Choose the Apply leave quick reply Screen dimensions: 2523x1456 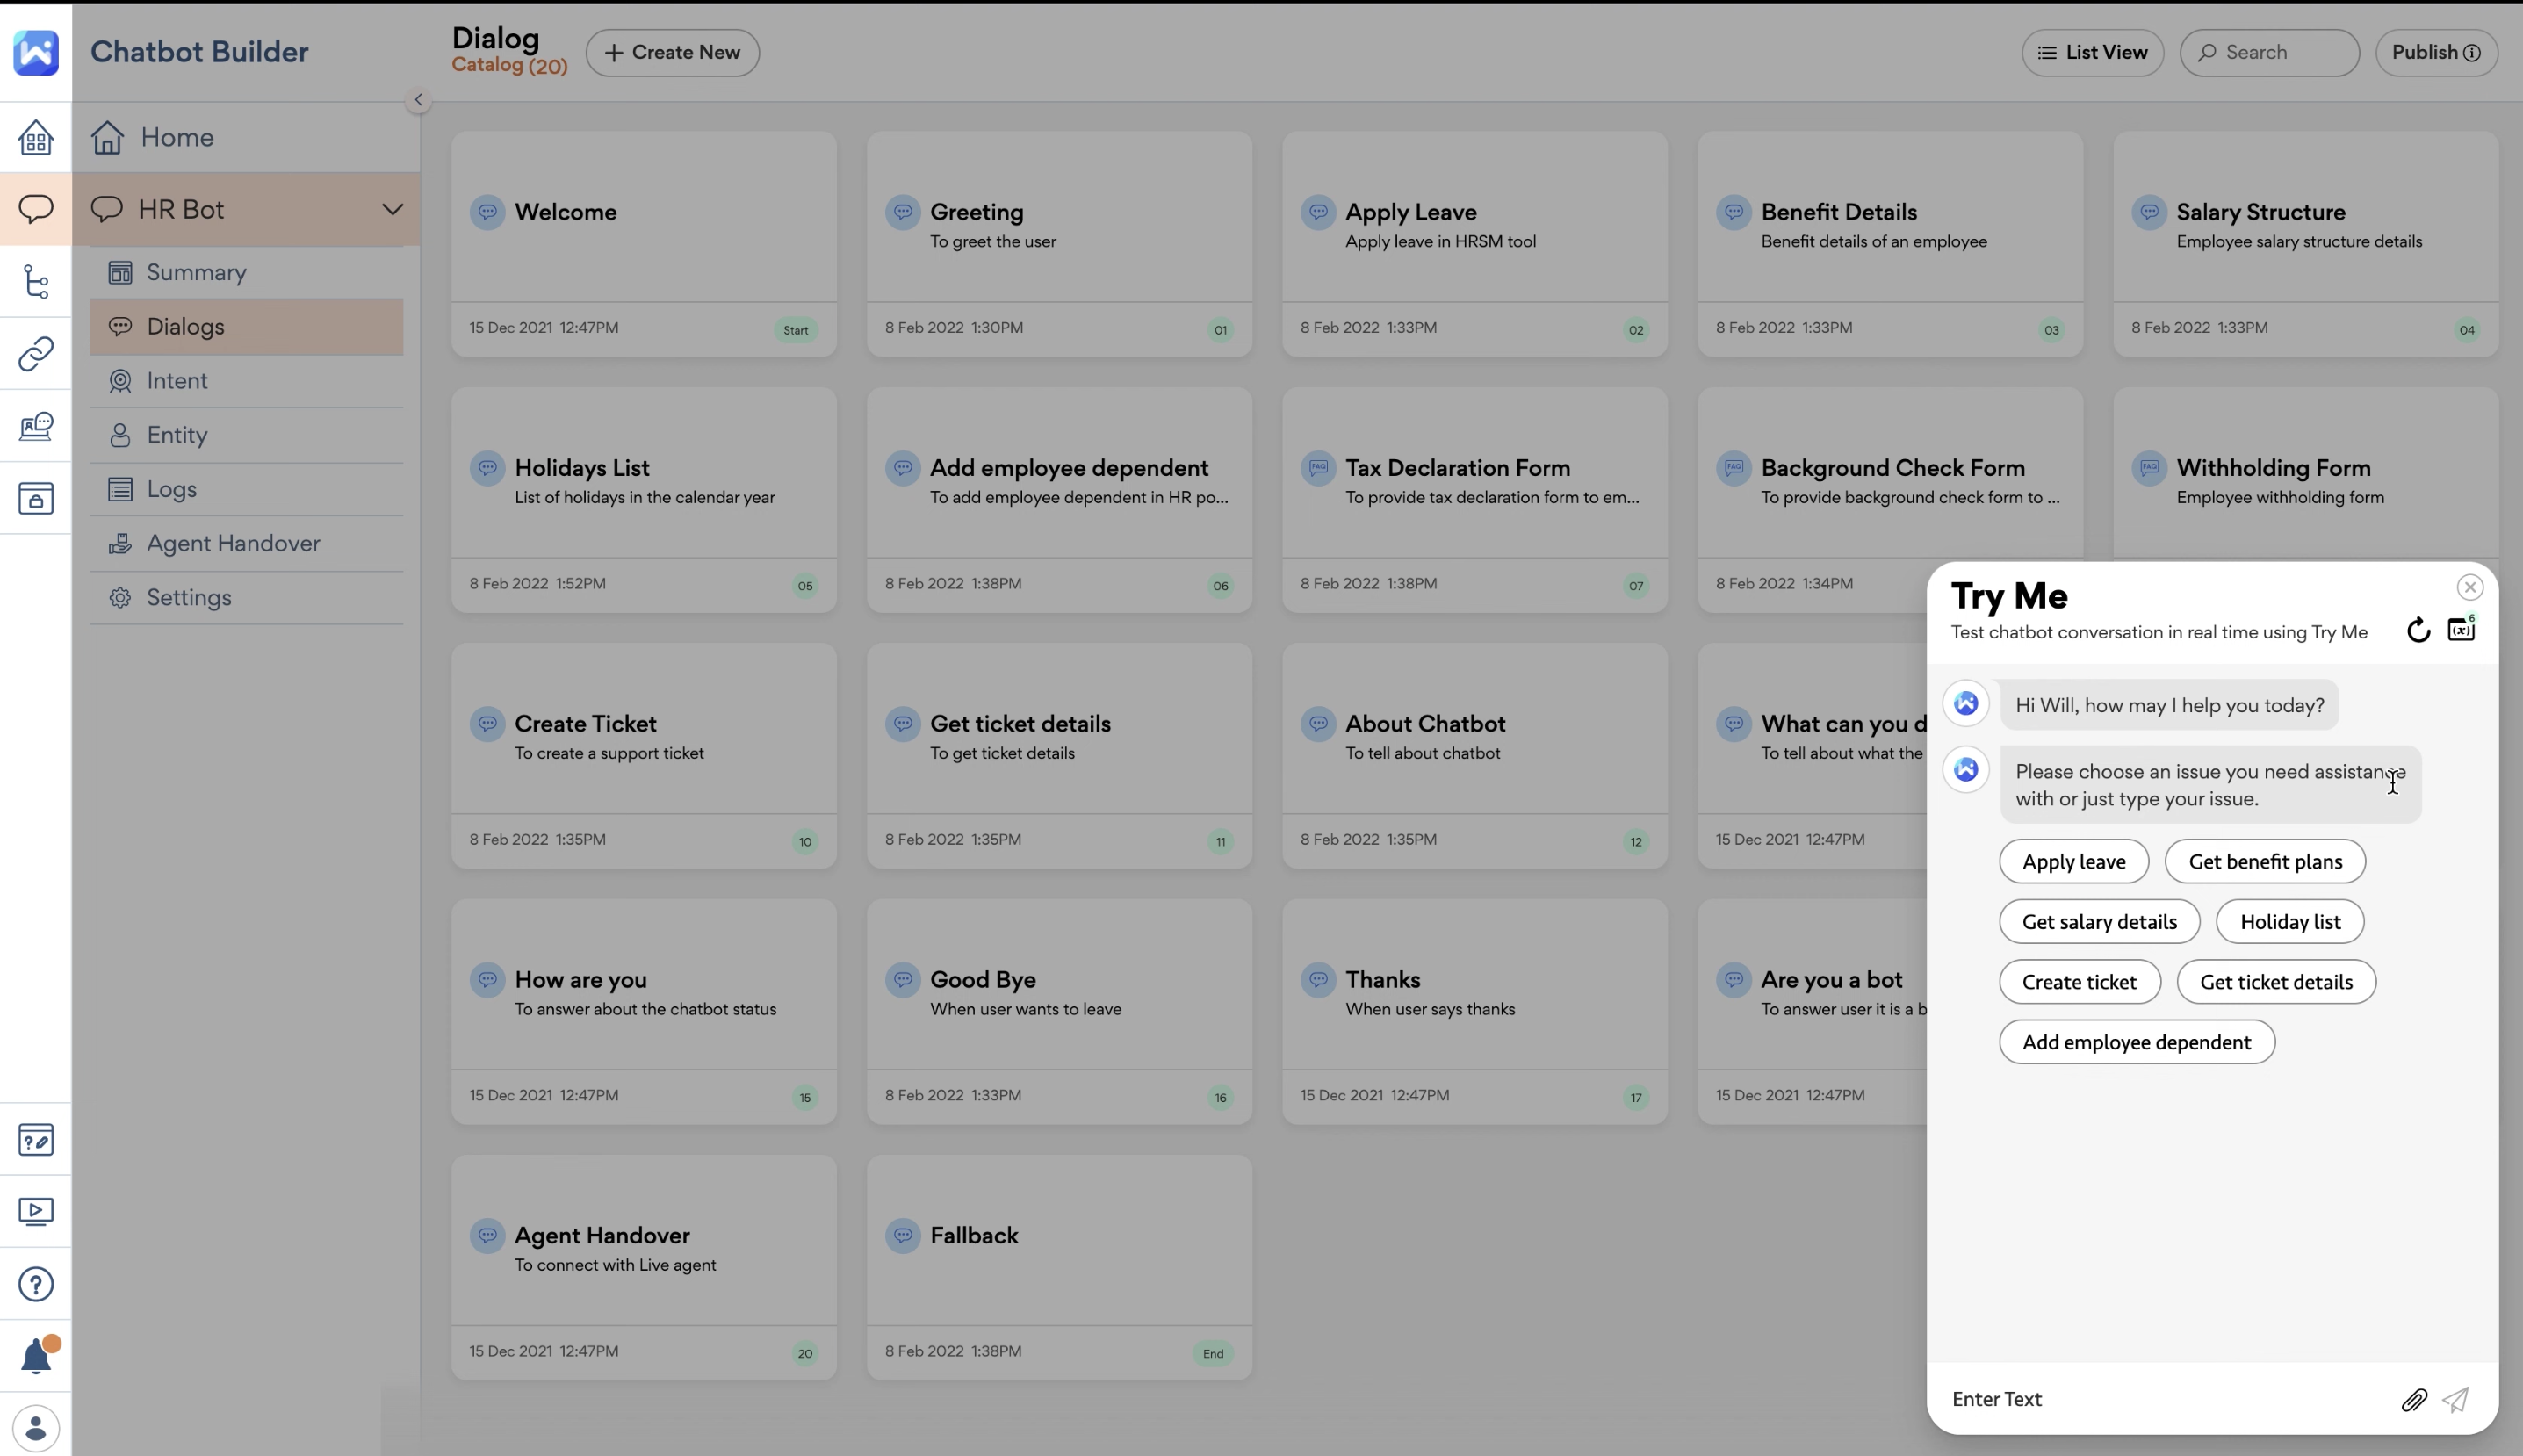[2073, 862]
